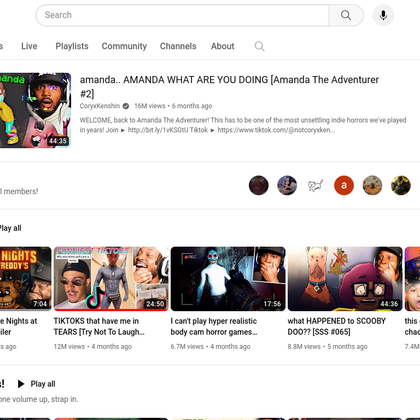Image resolution: width=420 pixels, height=420 pixels.
Task: Click the 44:36 duration badge
Action: [x=389, y=304]
